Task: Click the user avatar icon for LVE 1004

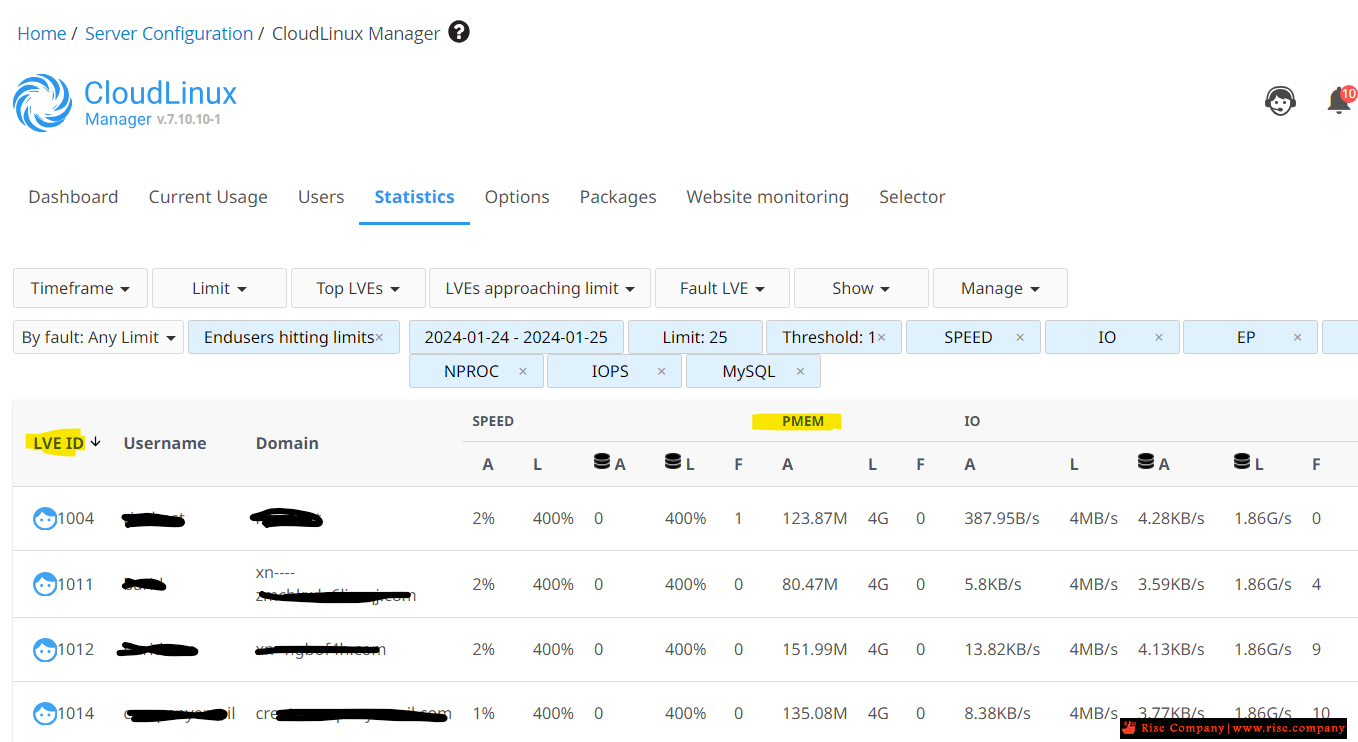Action: (x=45, y=519)
